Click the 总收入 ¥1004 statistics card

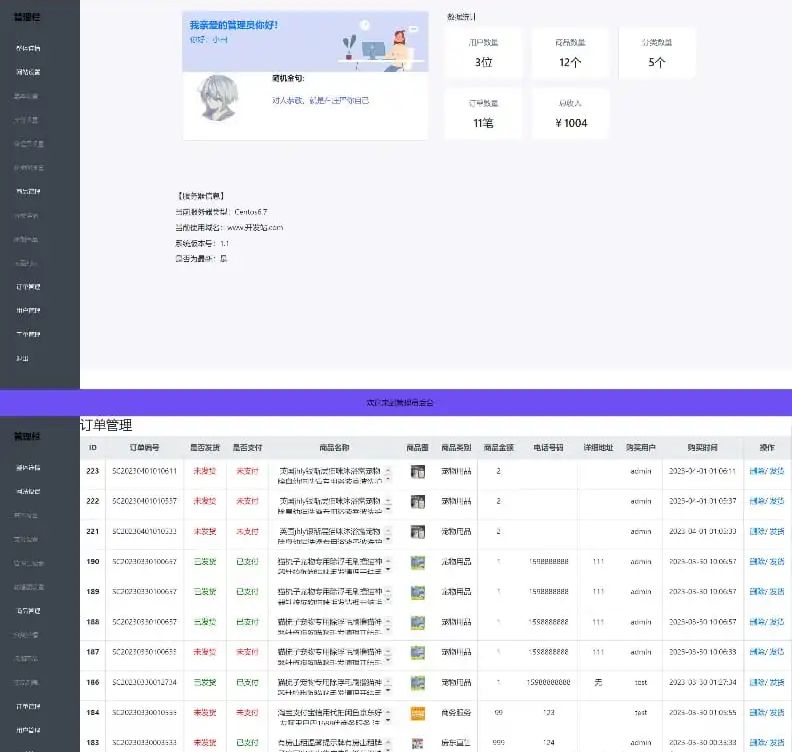tap(571, 114)
